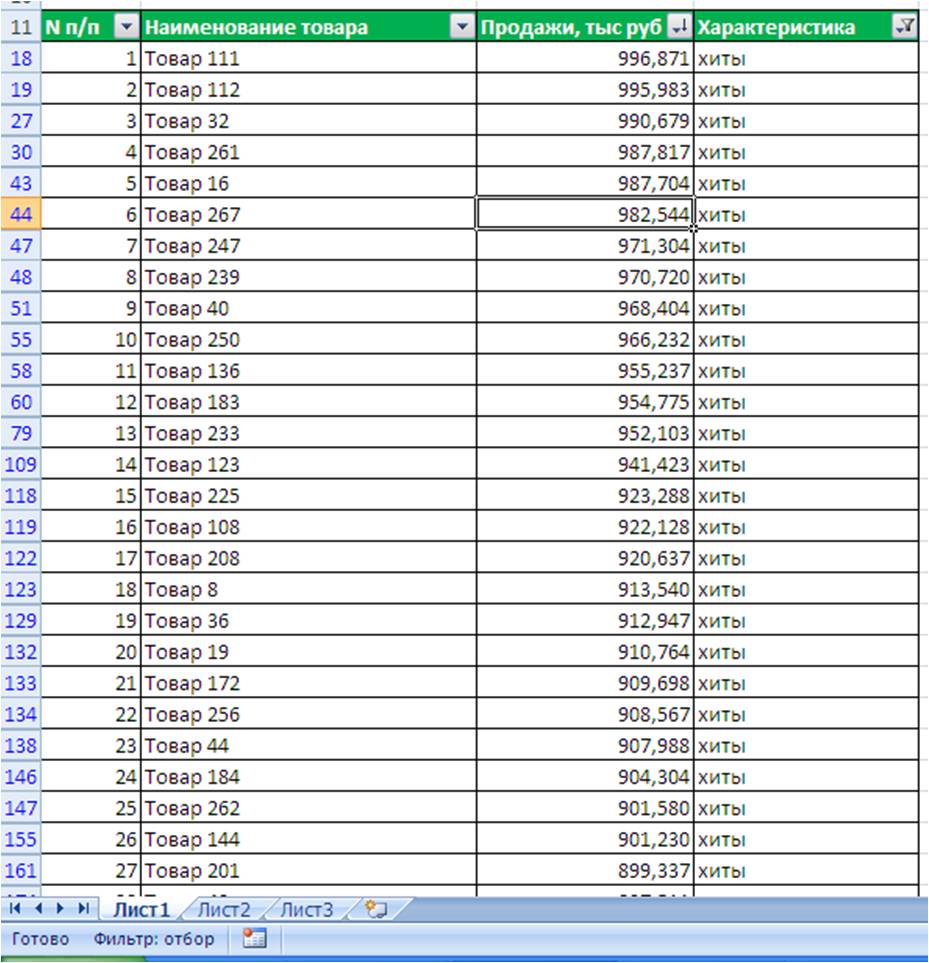This screenshot has height=963, width=929.
Task: Click the next sheet navigation arrow
Action: click(60, 908)
